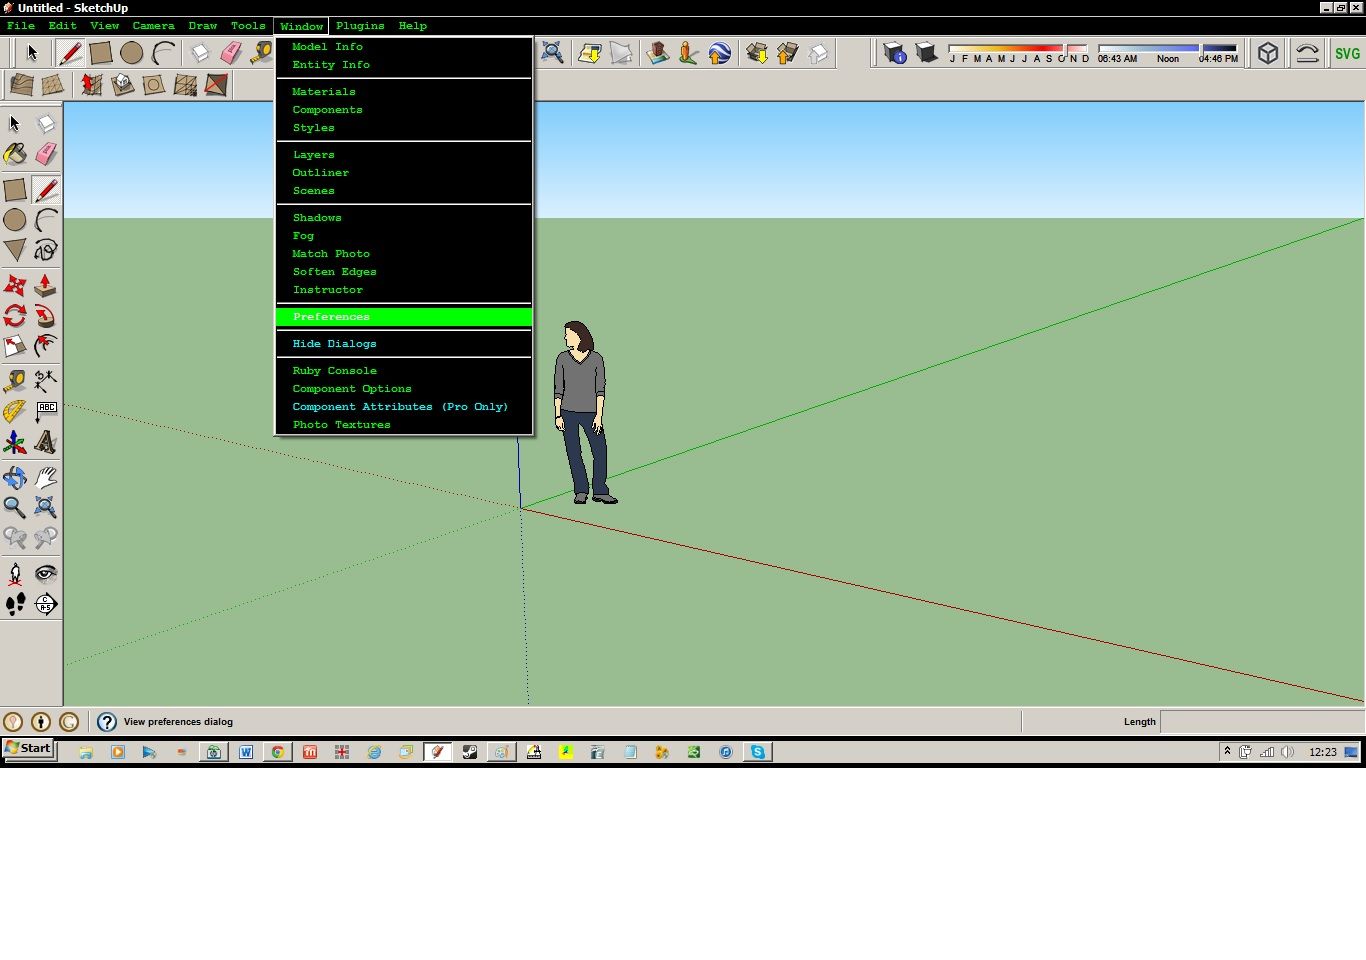Select the Follow Me tool
This screenshot has width=1366, height=960.
46,316
